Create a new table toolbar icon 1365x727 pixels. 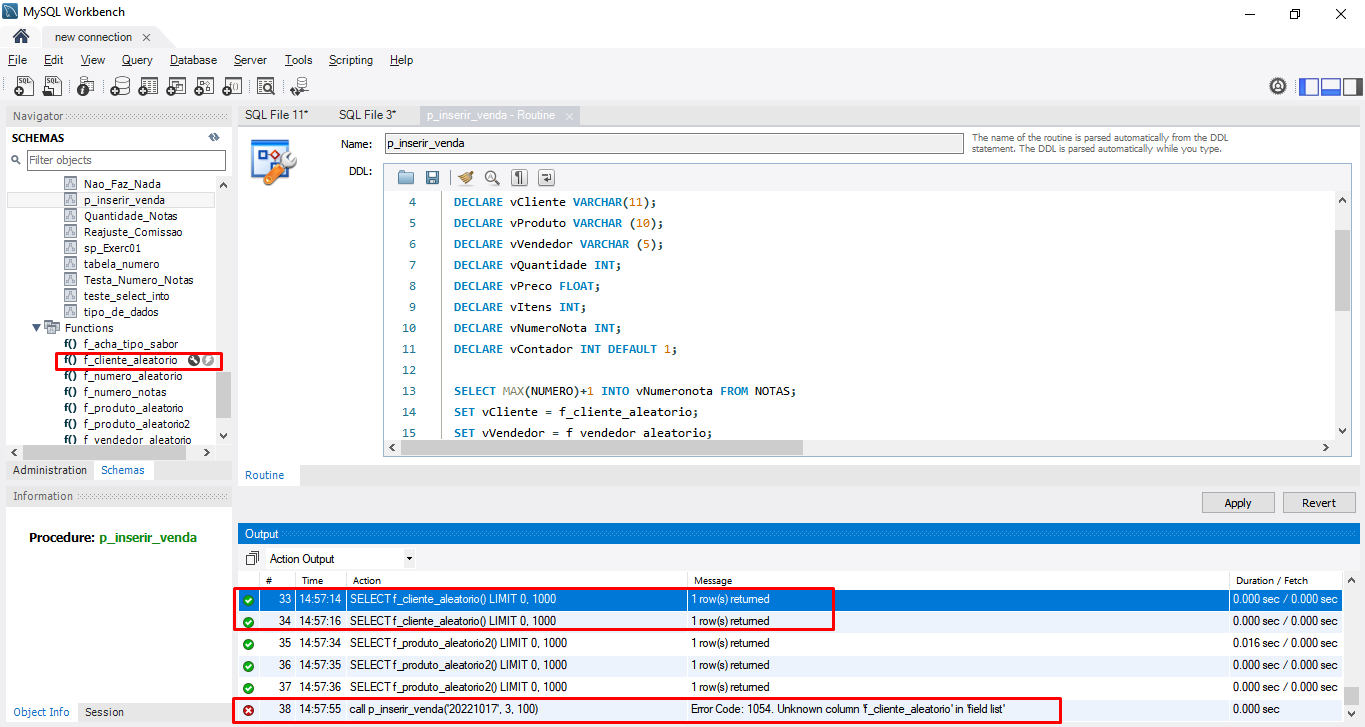coord(148,87)
